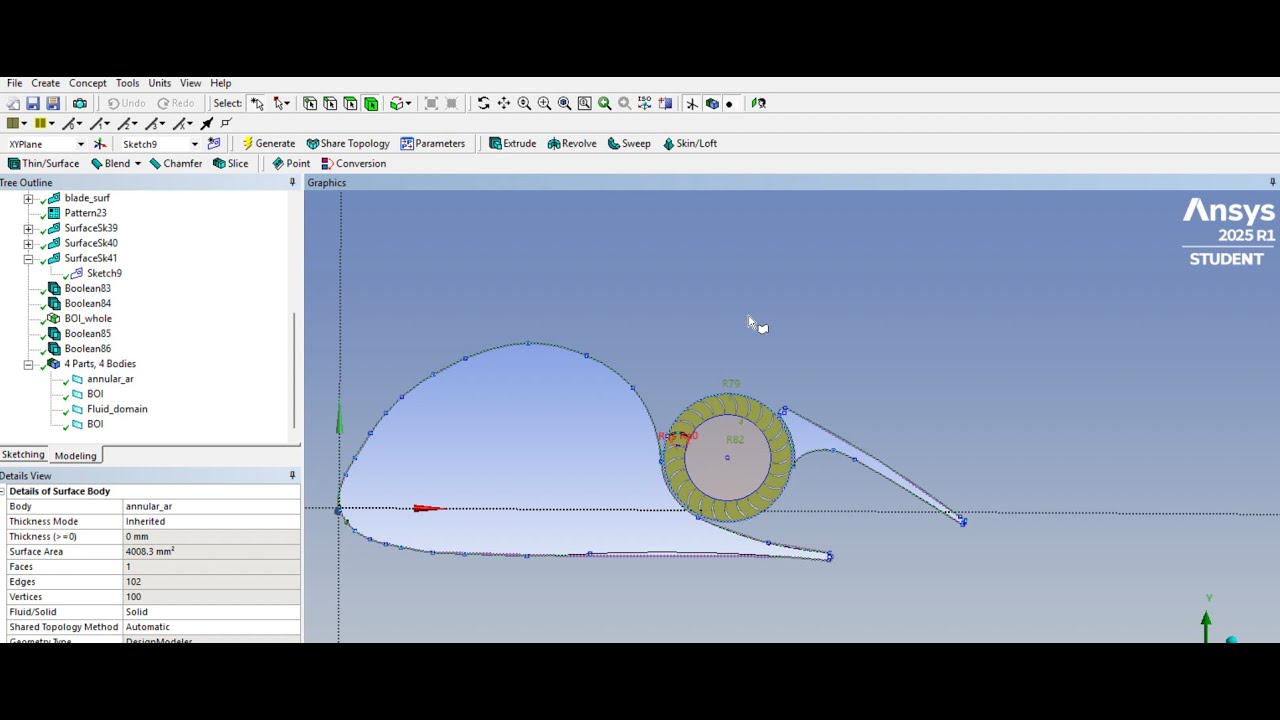The height and width of the screenshot is (720, 1280).
Task: Click the Conversion tool
Action: (353, 163)
